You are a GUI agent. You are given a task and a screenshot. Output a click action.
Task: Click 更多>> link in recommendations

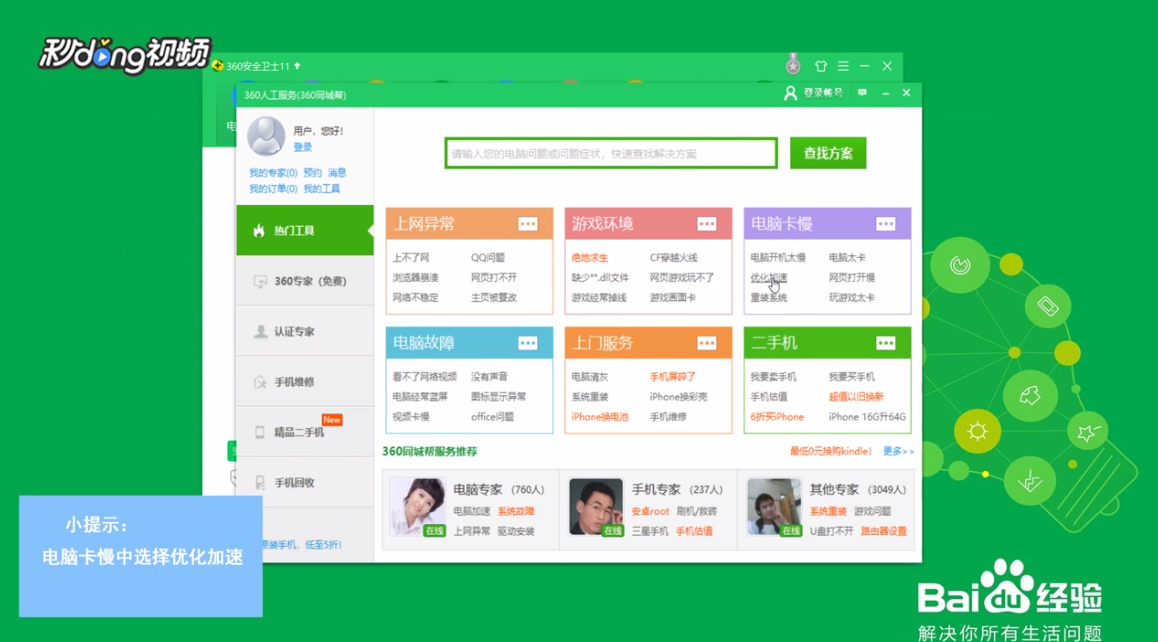click(898, 451)
